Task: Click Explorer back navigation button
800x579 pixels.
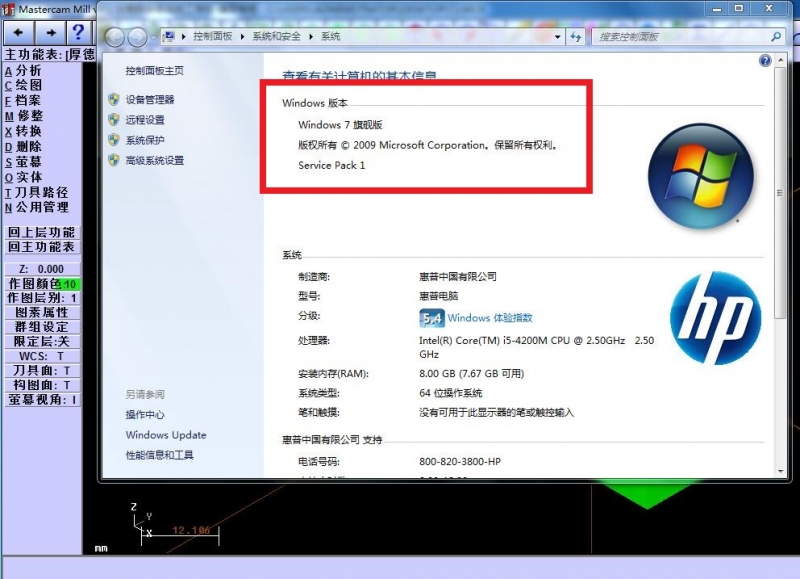Action: click(114, 37)
